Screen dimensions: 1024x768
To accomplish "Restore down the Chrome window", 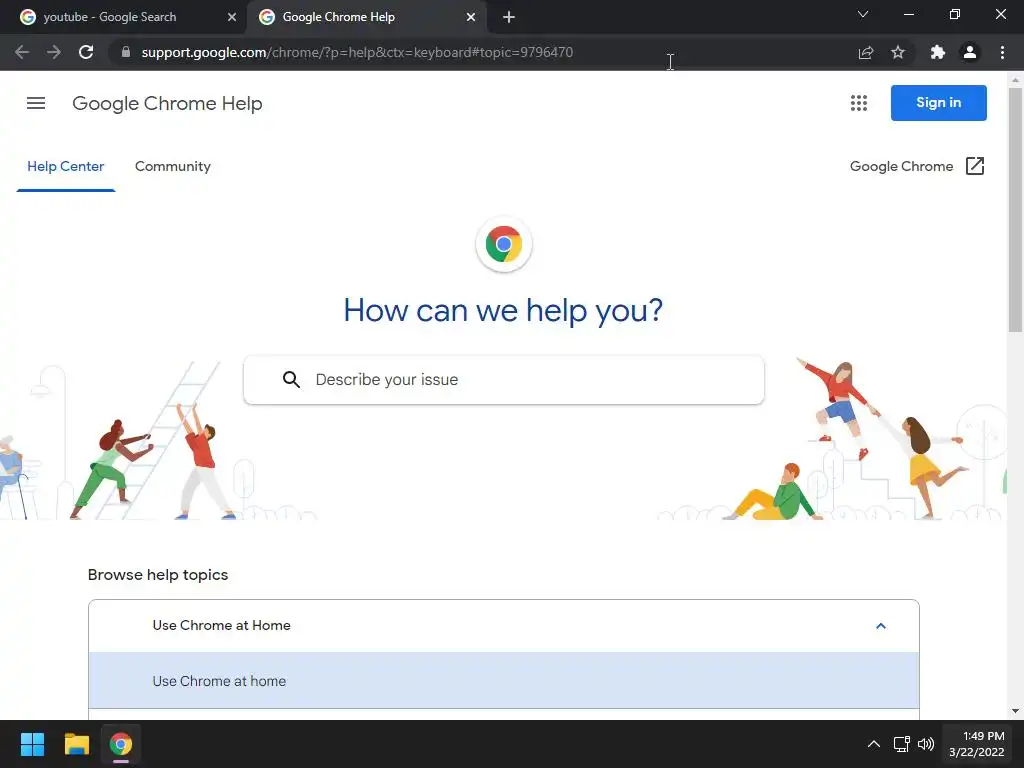I will tap(955, 14).
